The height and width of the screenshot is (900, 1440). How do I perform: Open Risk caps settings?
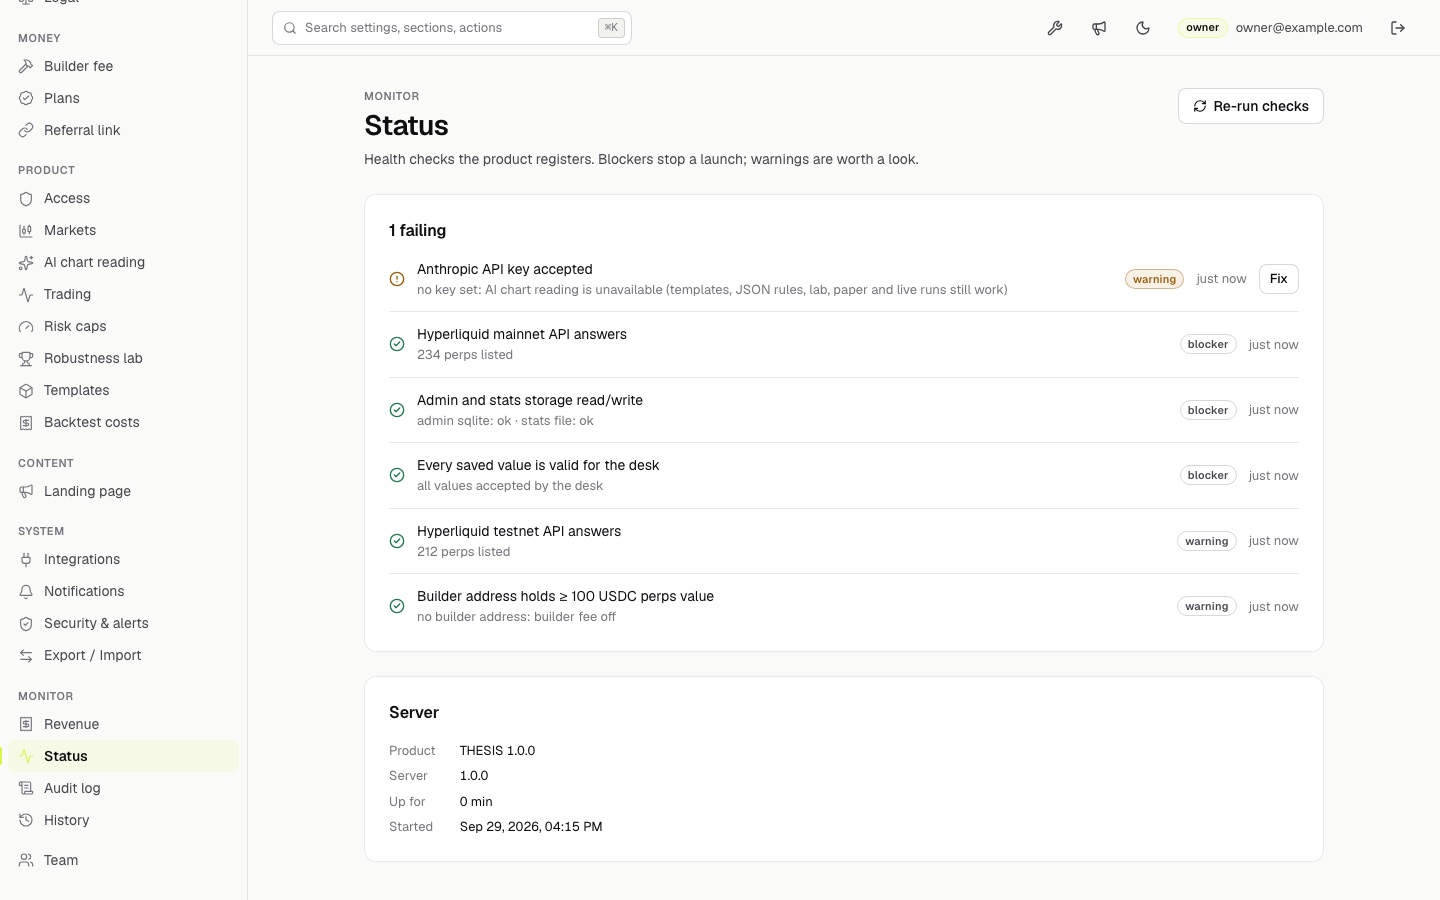point(123,326)
